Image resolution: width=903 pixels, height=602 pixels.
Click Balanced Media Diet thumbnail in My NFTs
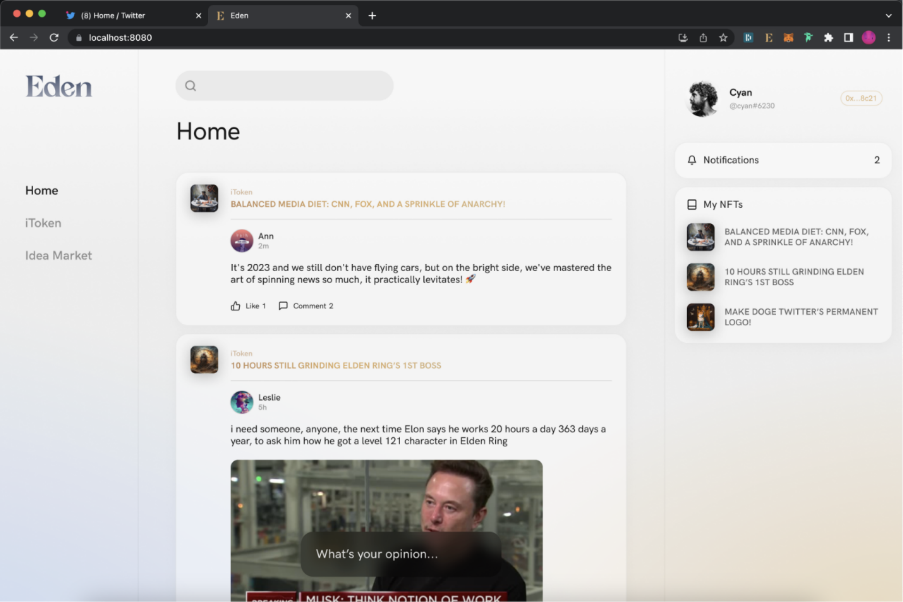click(x=700, y=237)
